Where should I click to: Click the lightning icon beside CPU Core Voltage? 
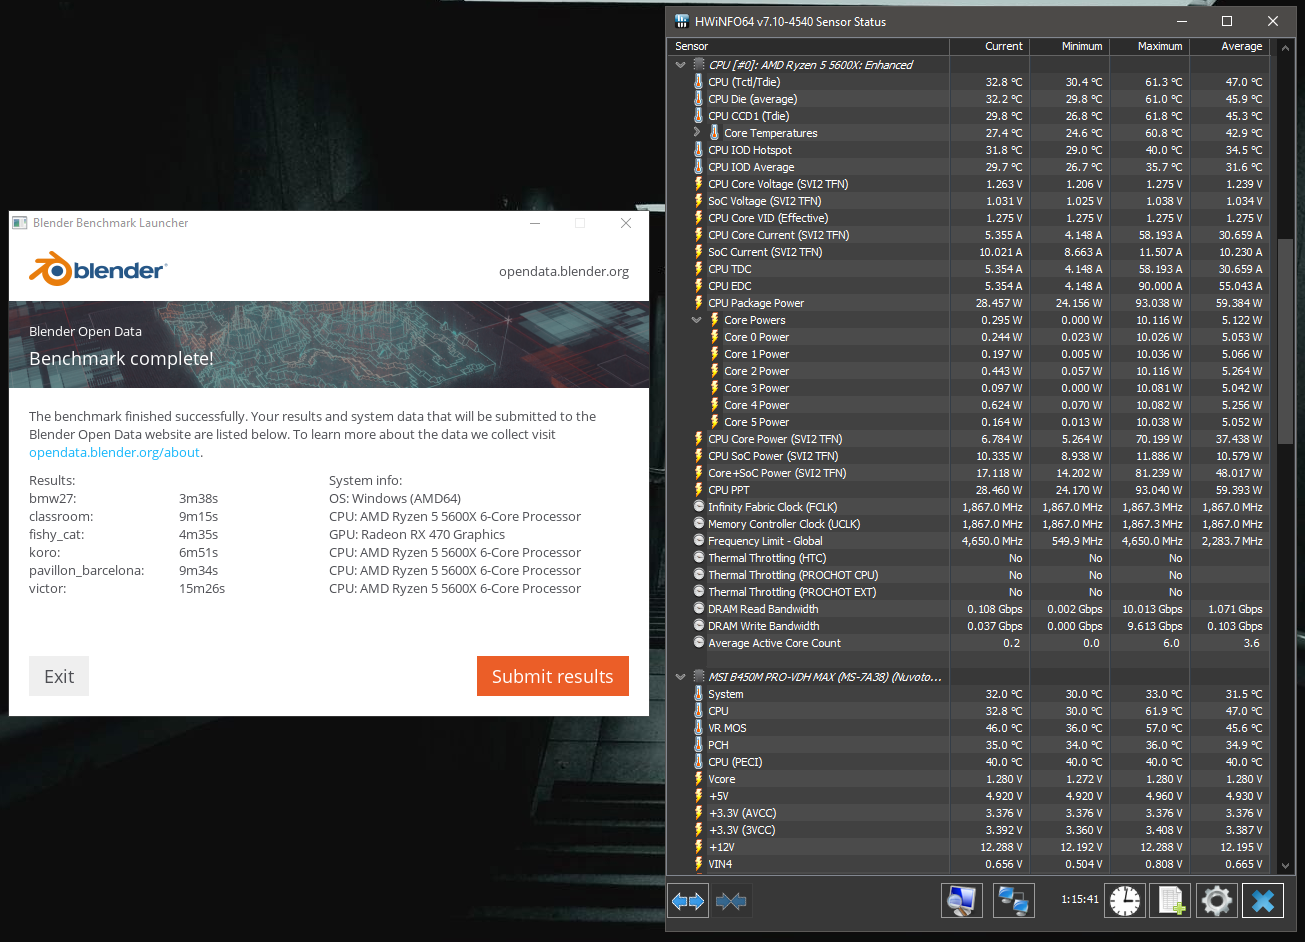pyautogui.click(x=699, y=184)
